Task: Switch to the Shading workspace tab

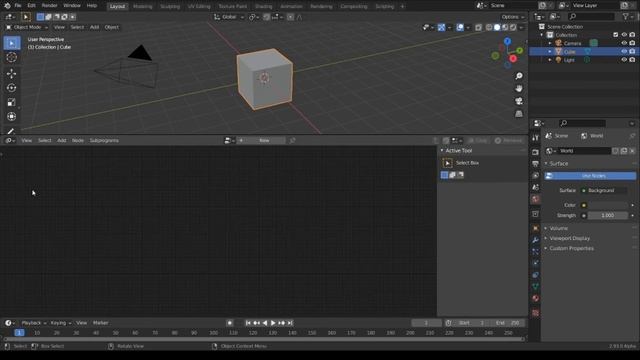Action: pyautogui.click(x=263, y=6)
